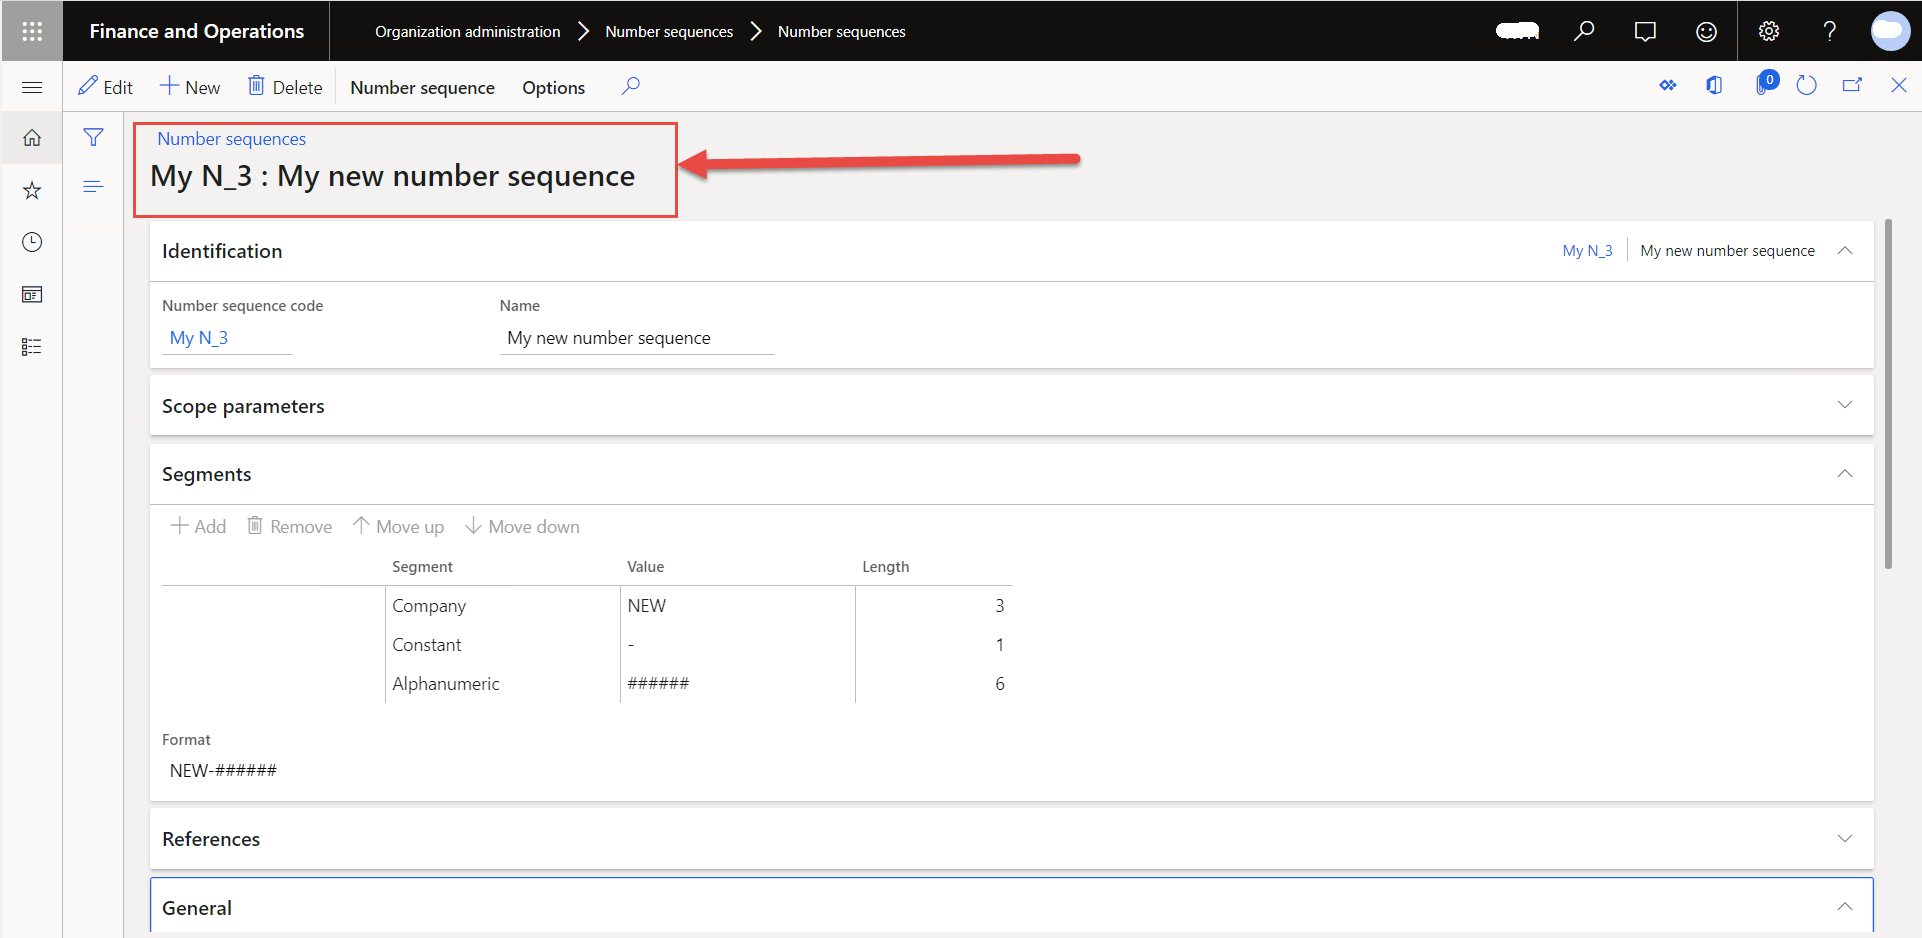Open Recent clock icon in sidebar
The height and width of the screenshot is (938, 1922).
pyautogui.click(x=32, y=242)
